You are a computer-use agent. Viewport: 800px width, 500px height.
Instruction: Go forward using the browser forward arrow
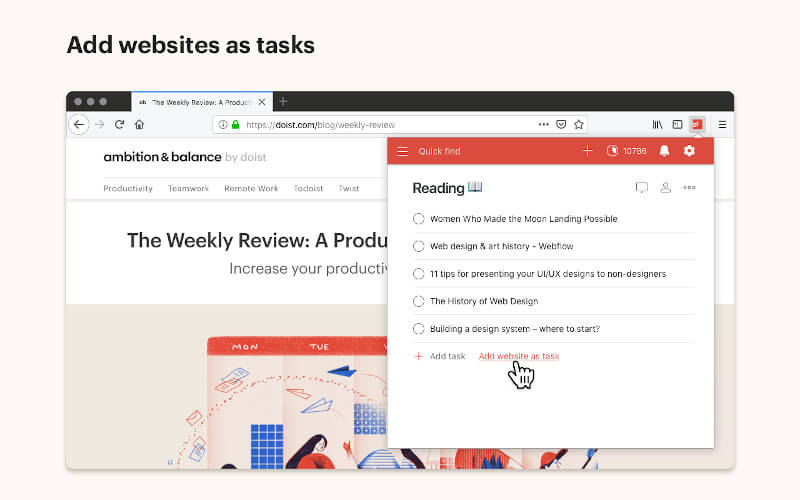99,124
